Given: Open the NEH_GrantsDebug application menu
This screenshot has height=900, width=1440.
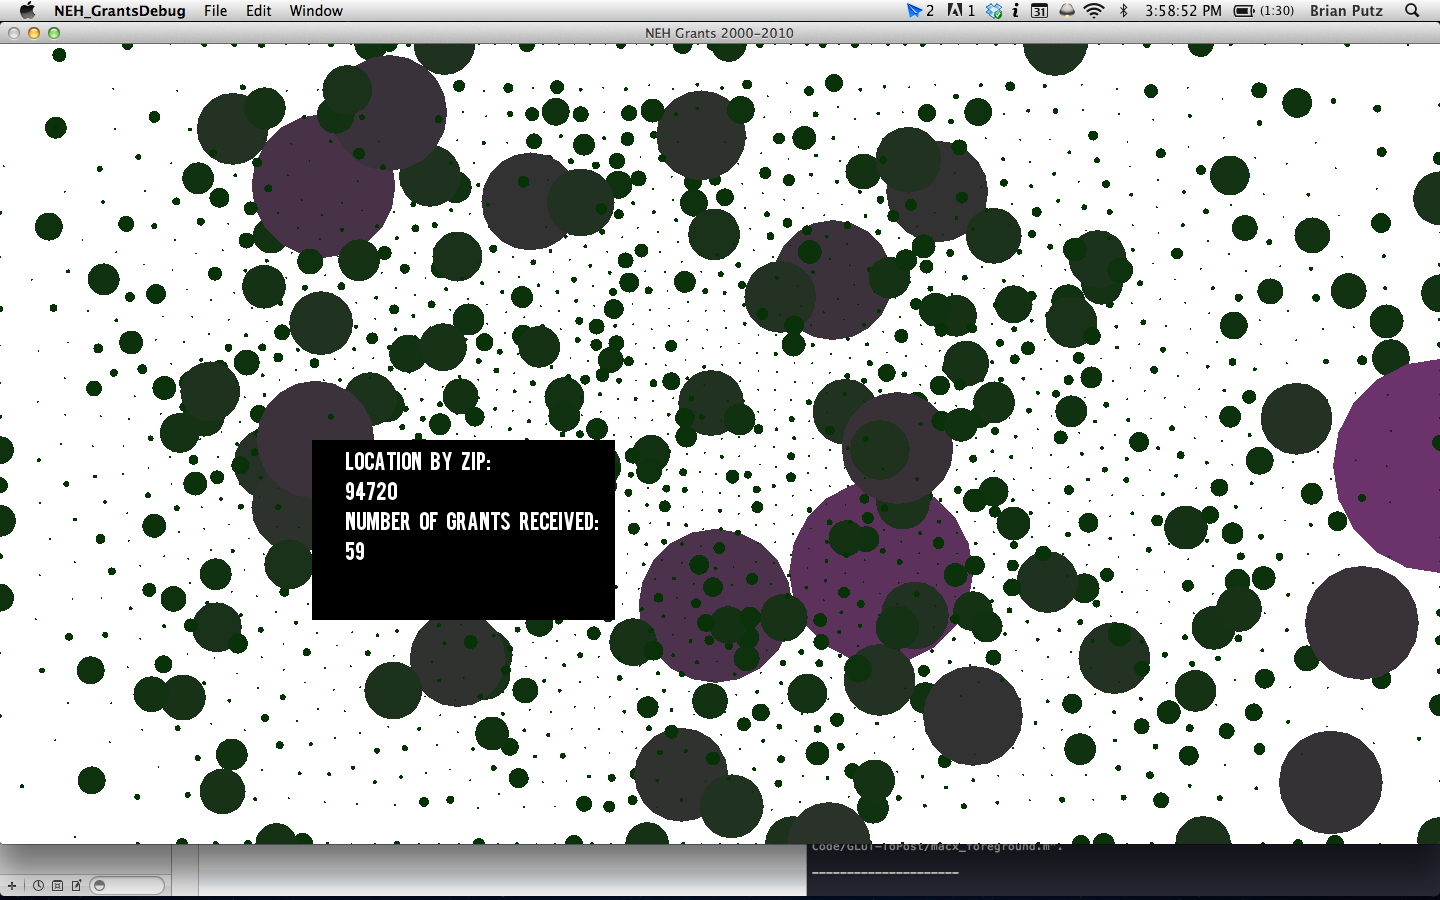Looking at the screenshot, I should 119,10.
